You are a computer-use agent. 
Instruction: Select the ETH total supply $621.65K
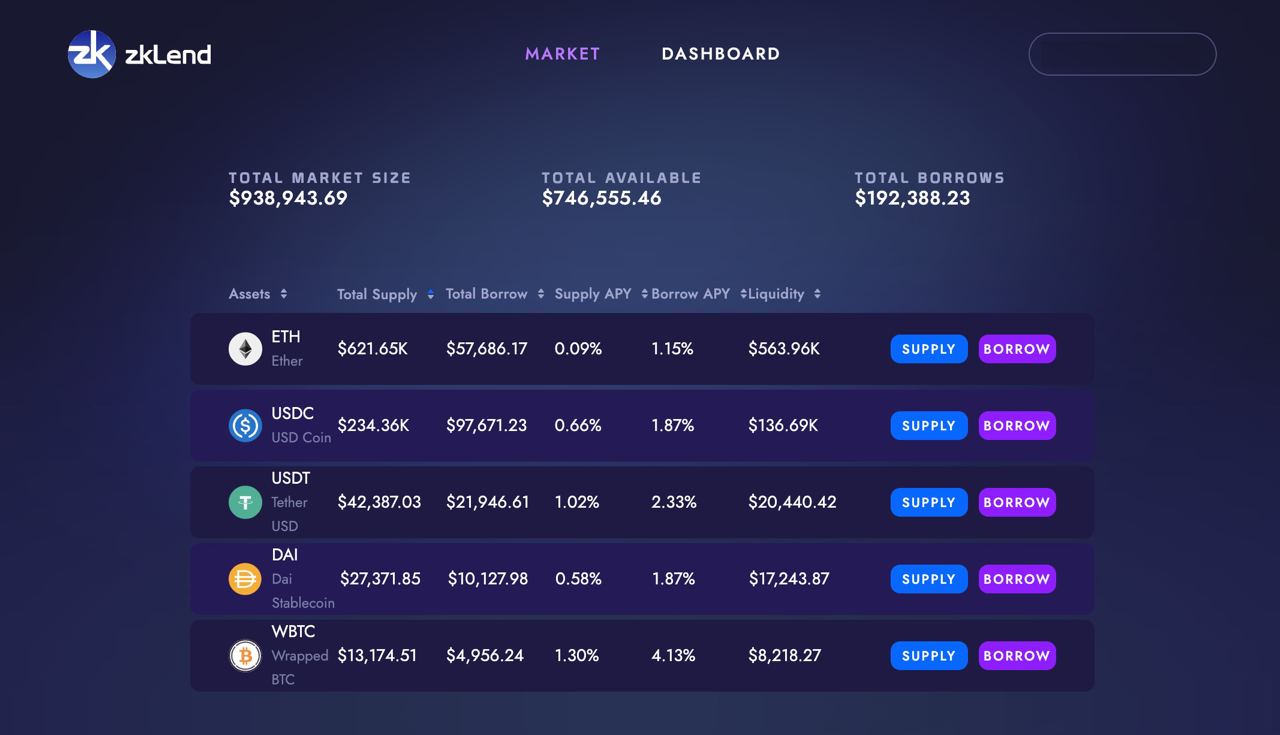coord(372,349)
